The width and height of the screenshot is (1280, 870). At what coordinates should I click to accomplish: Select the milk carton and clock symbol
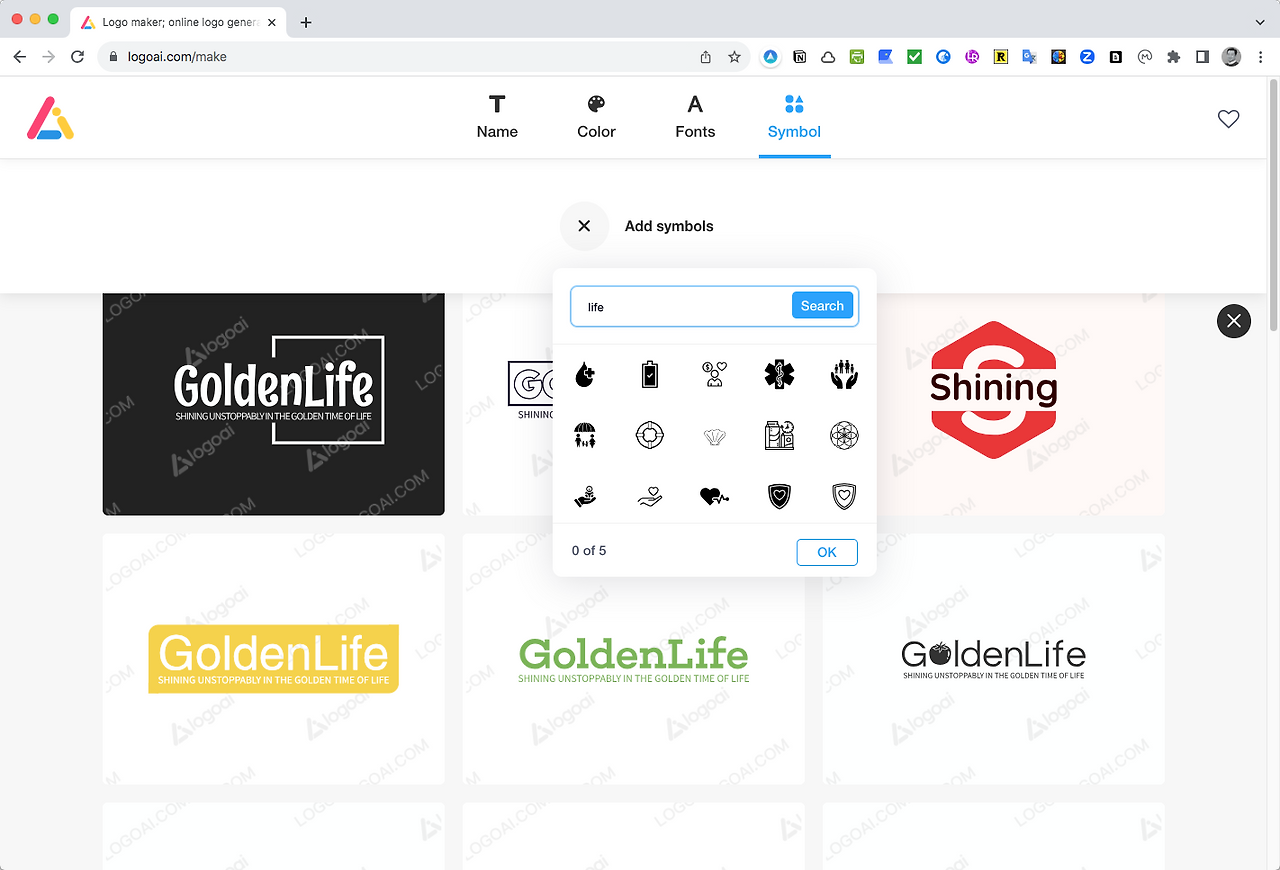pos(780,435)
